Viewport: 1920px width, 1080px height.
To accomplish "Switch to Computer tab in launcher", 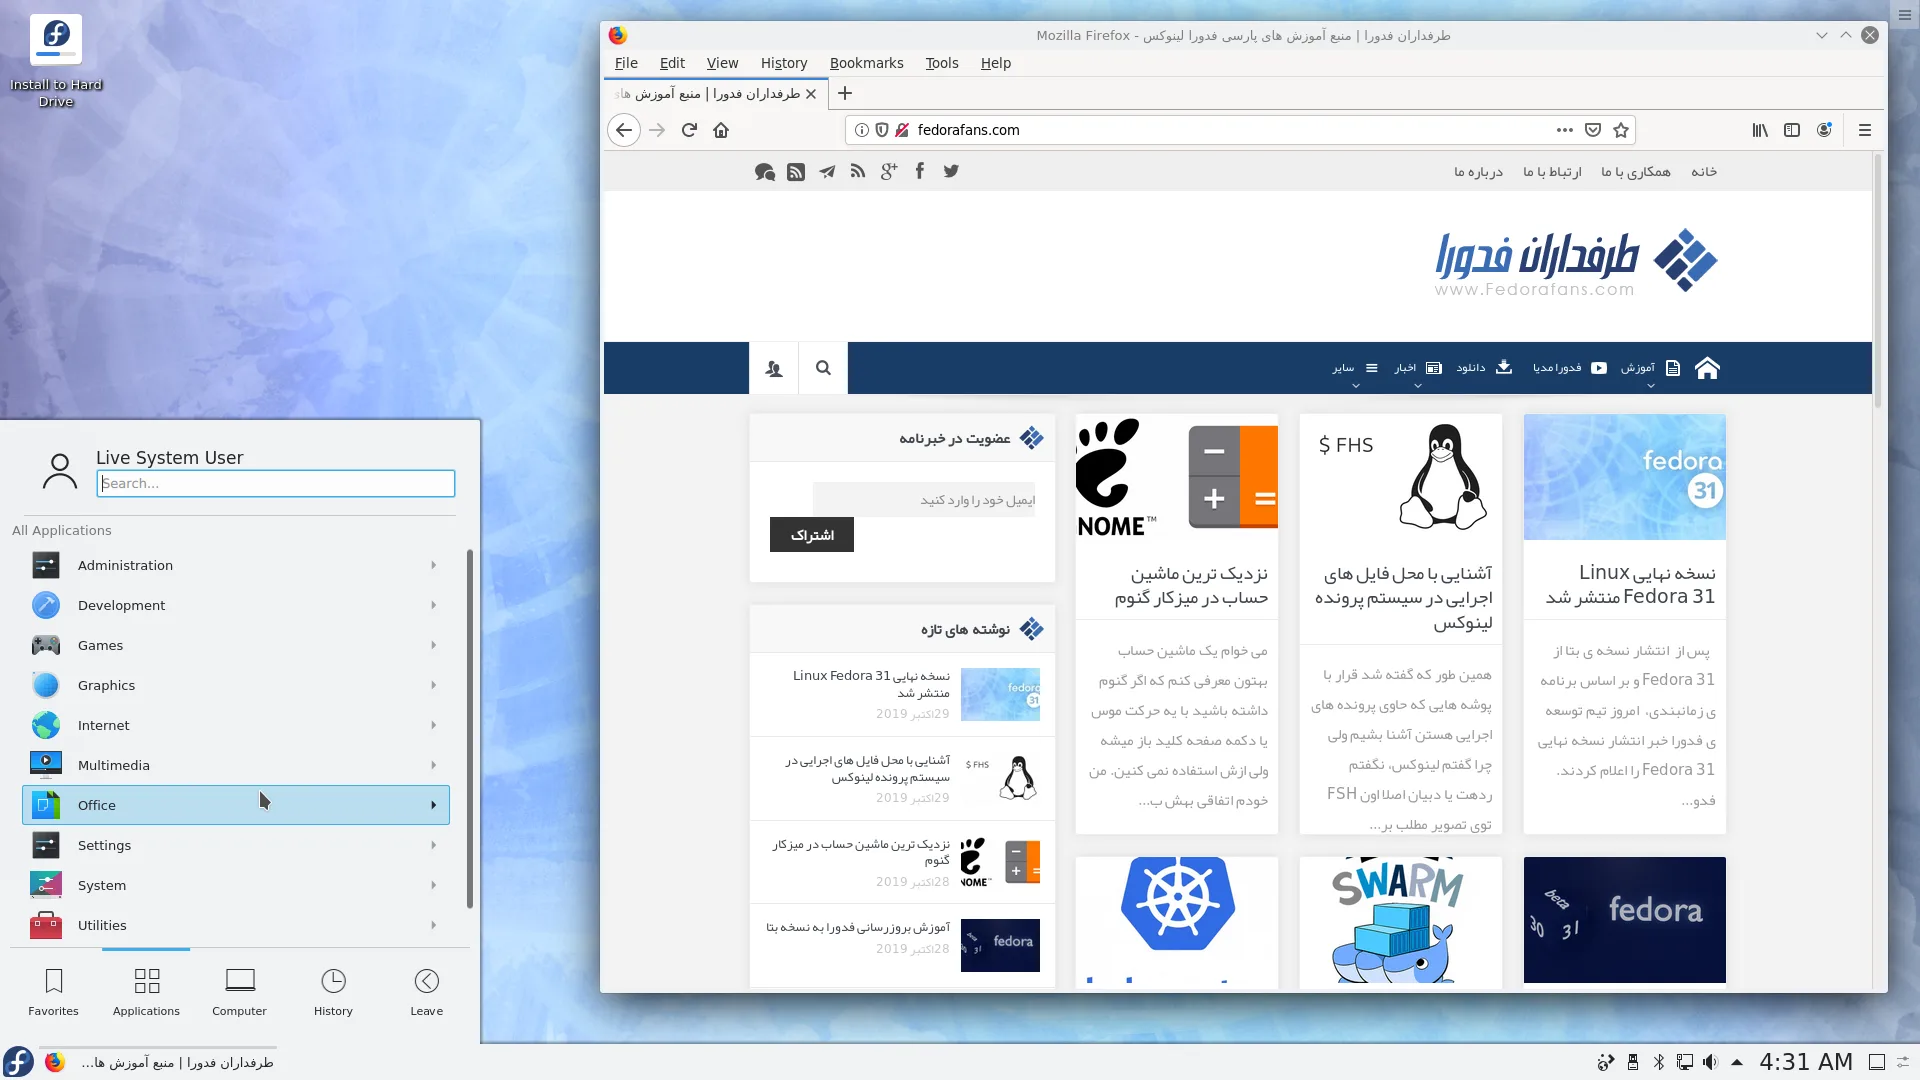I will 240,992.
